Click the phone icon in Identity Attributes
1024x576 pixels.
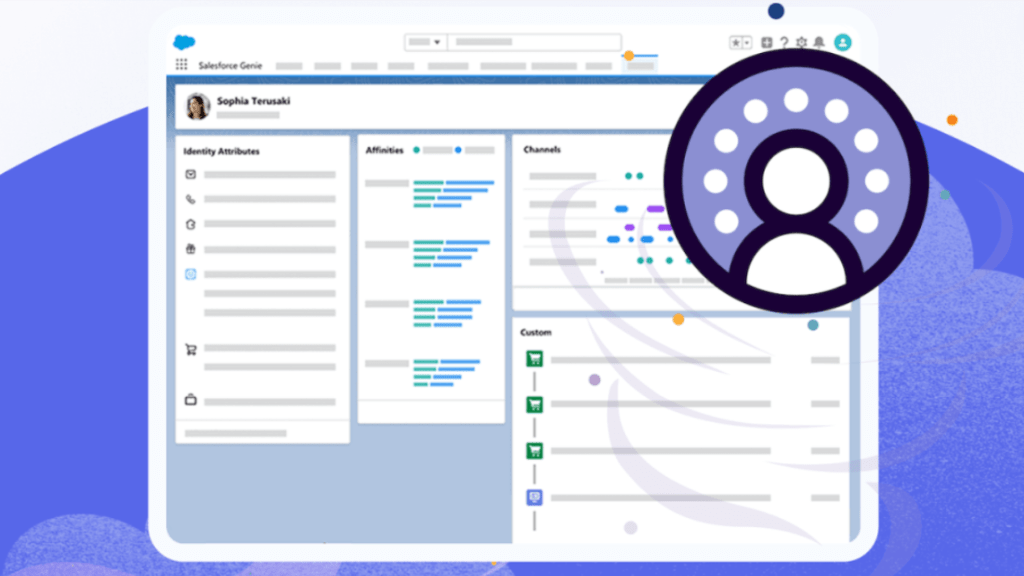coord(190,199)
